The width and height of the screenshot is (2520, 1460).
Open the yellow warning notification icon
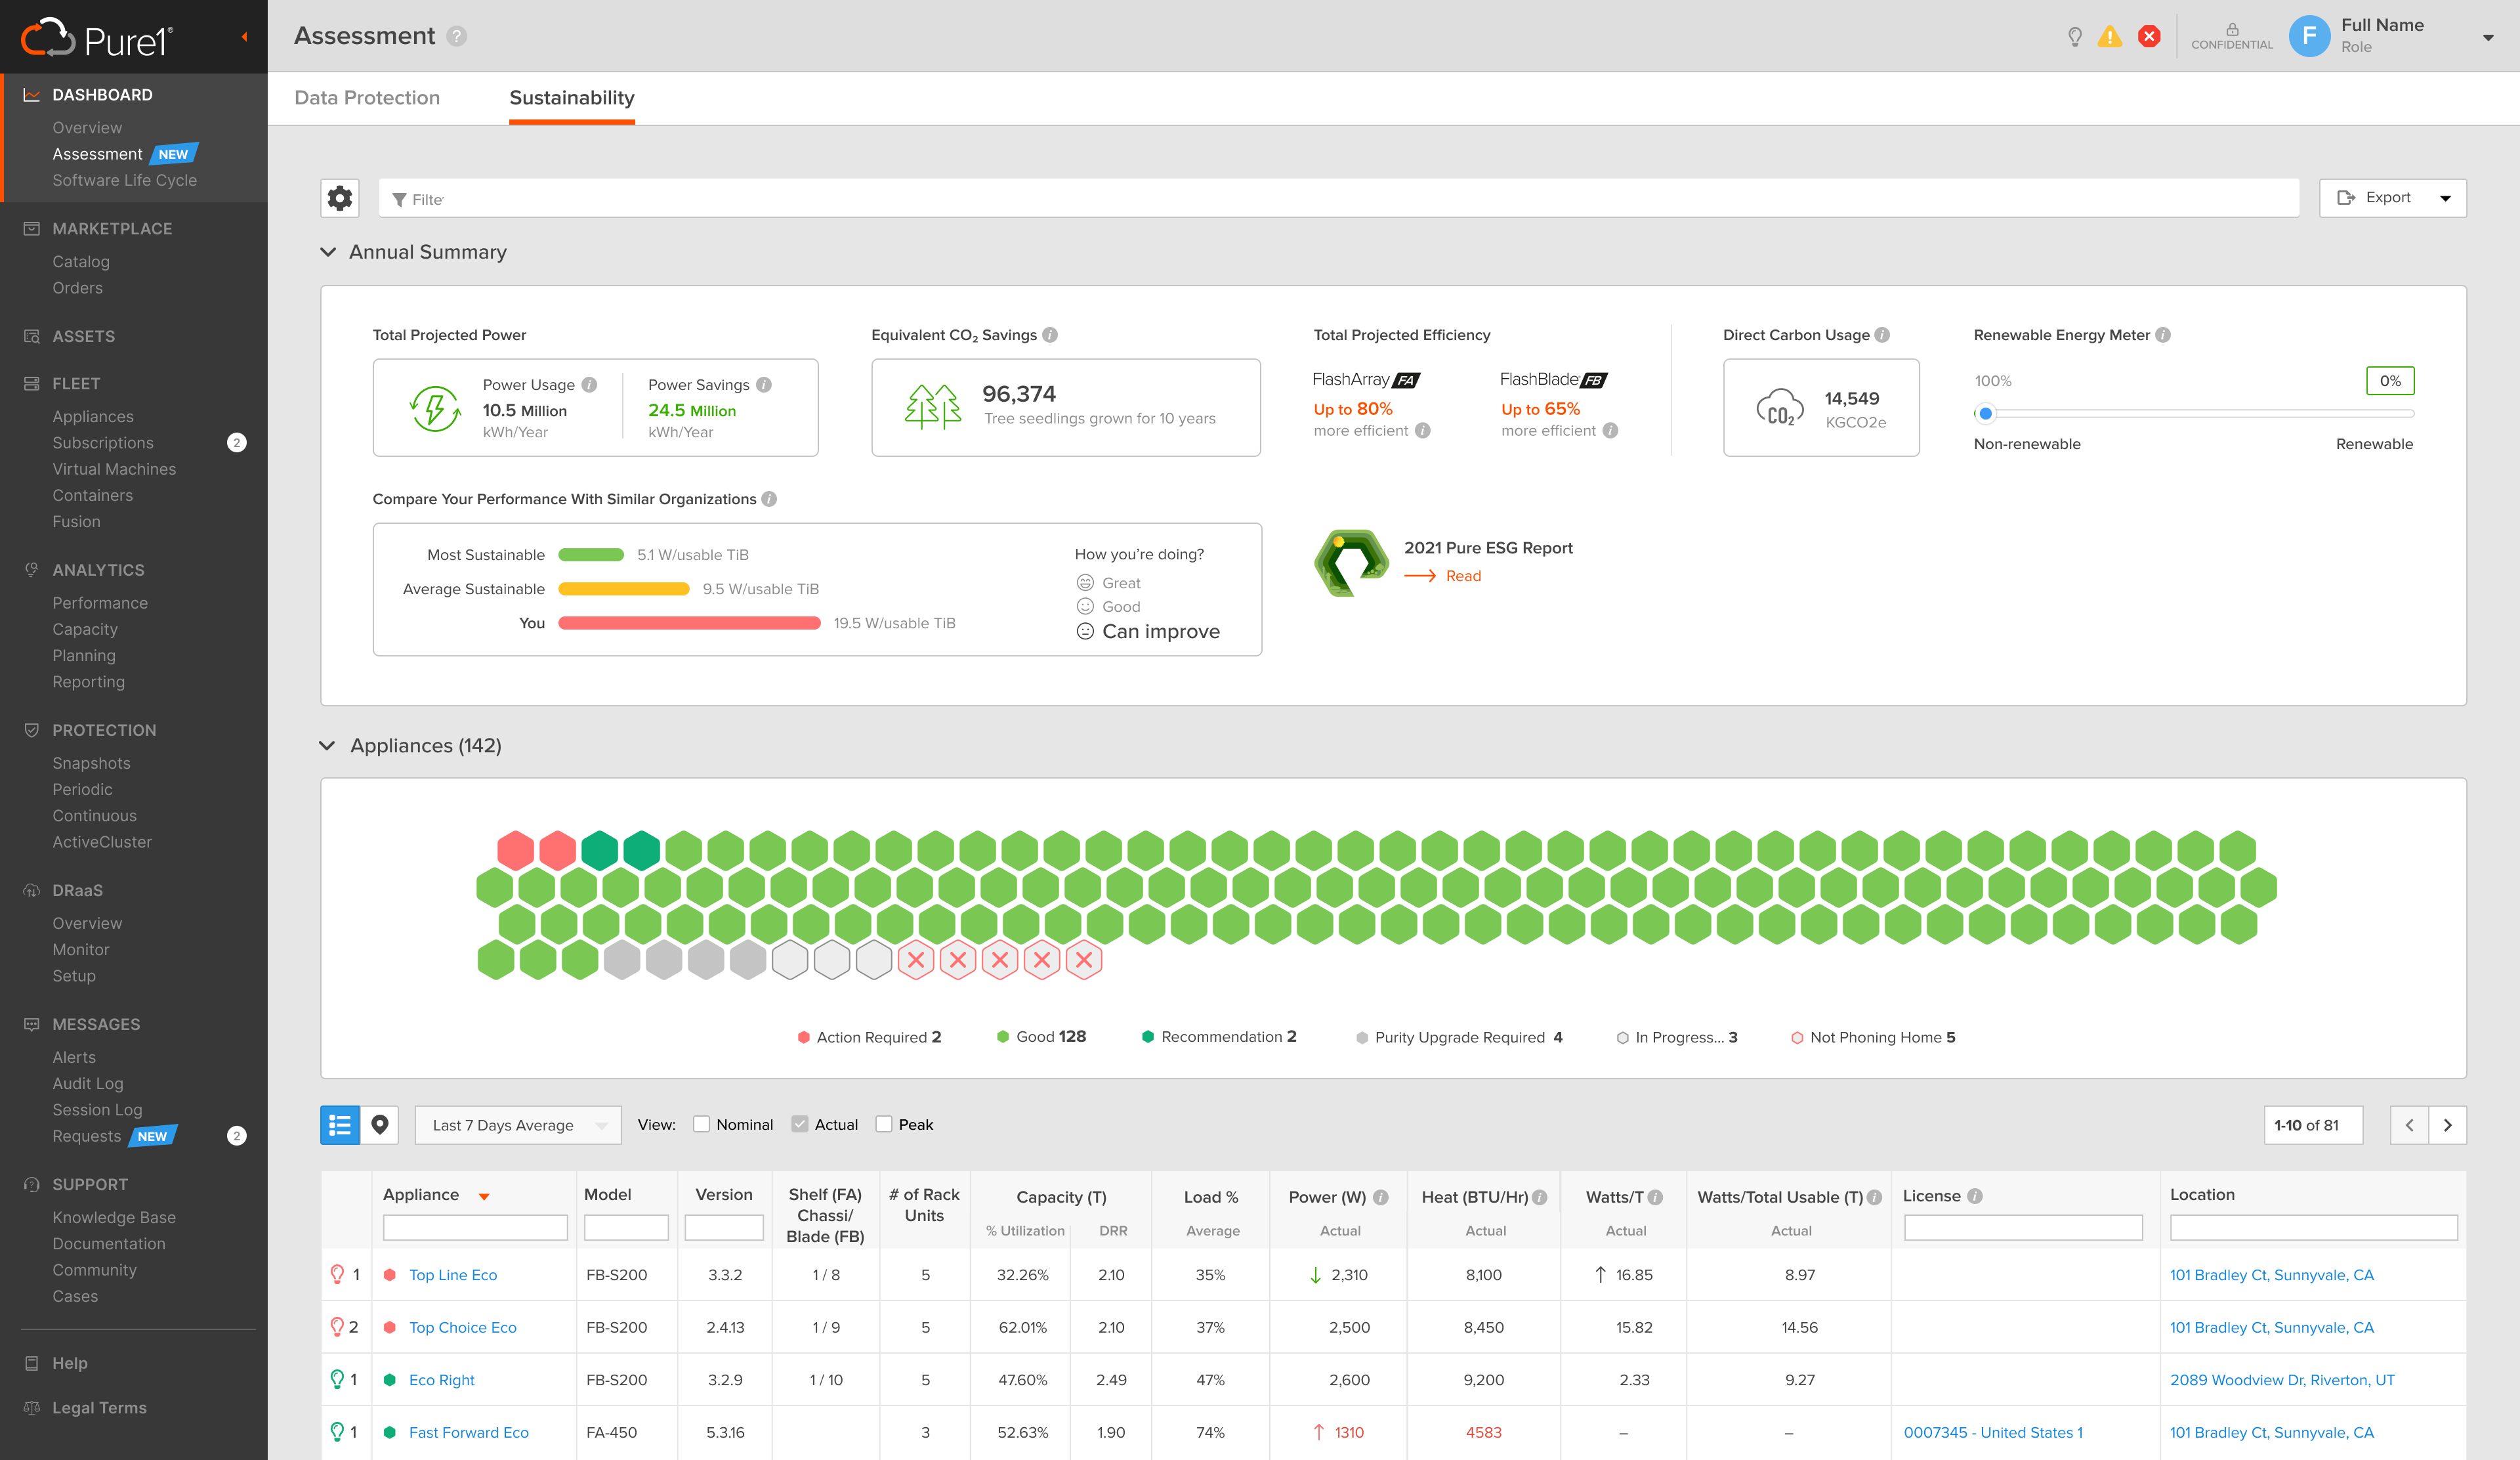2109,37
